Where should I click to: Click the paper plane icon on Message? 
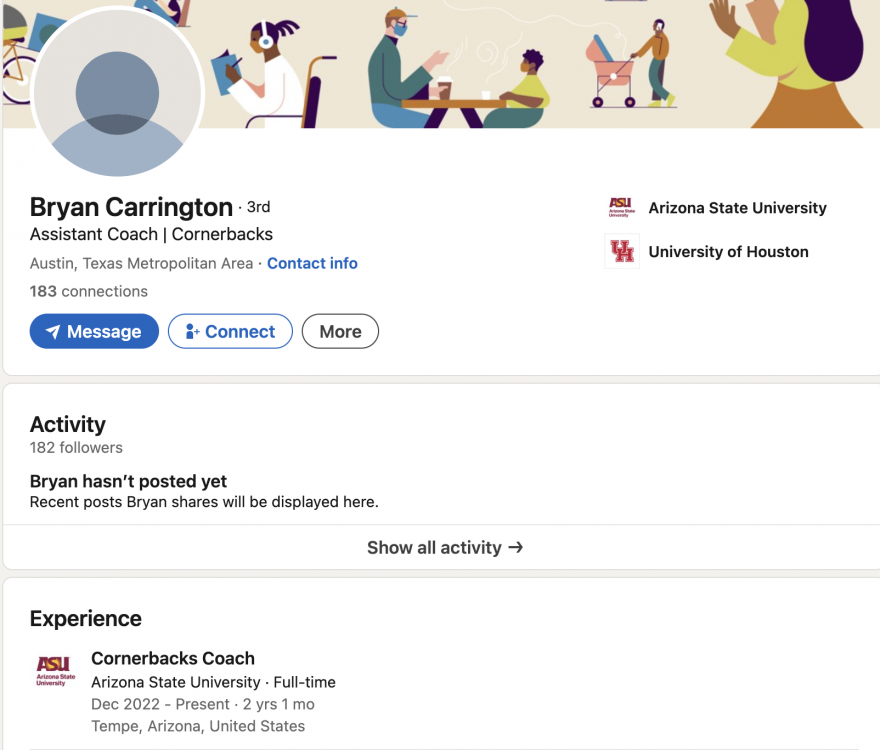(x=53, y=332)
